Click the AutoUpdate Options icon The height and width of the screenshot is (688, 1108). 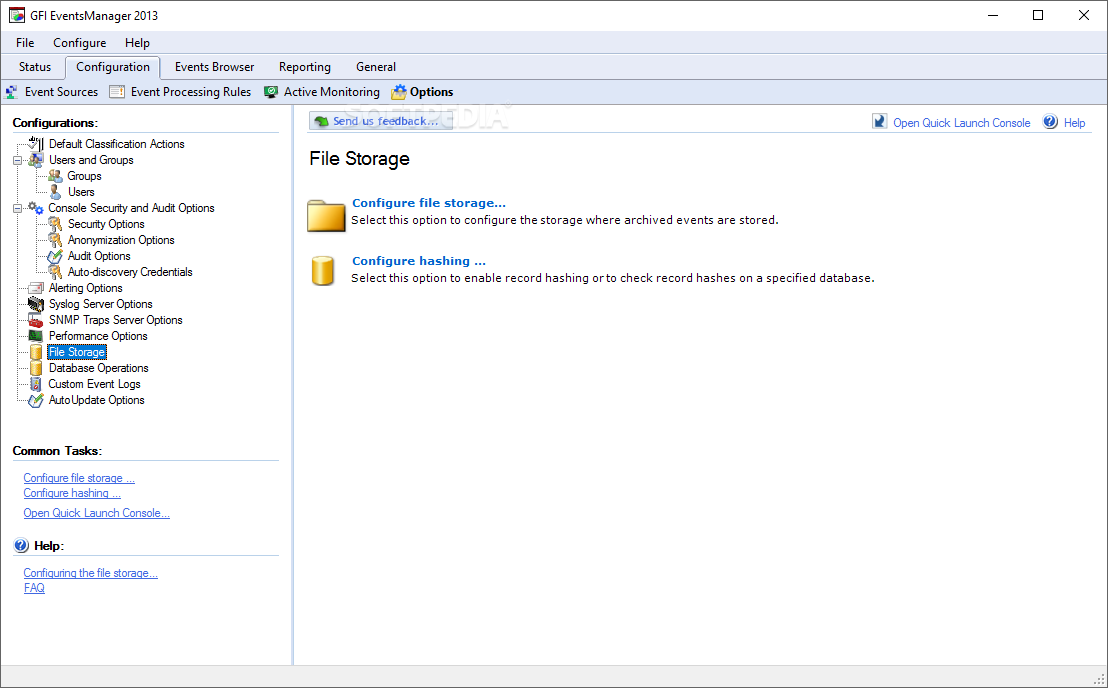(x=35, y=401)
